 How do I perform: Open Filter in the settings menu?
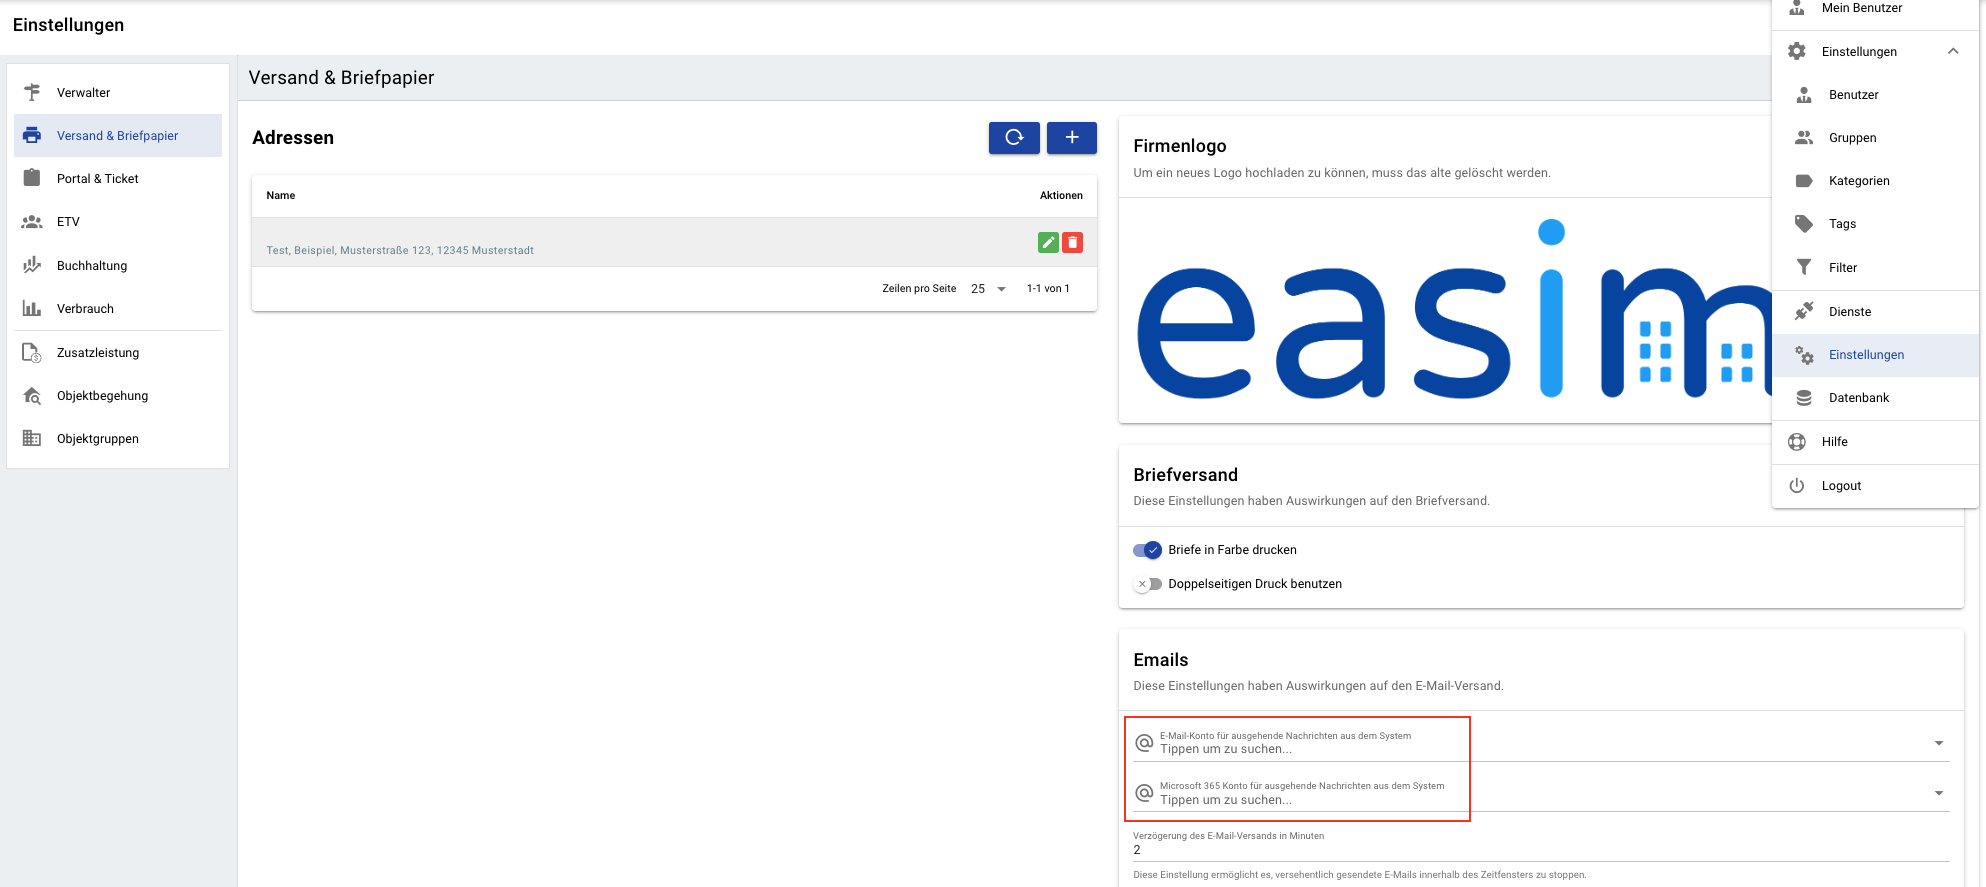[x=1875, y=267]
